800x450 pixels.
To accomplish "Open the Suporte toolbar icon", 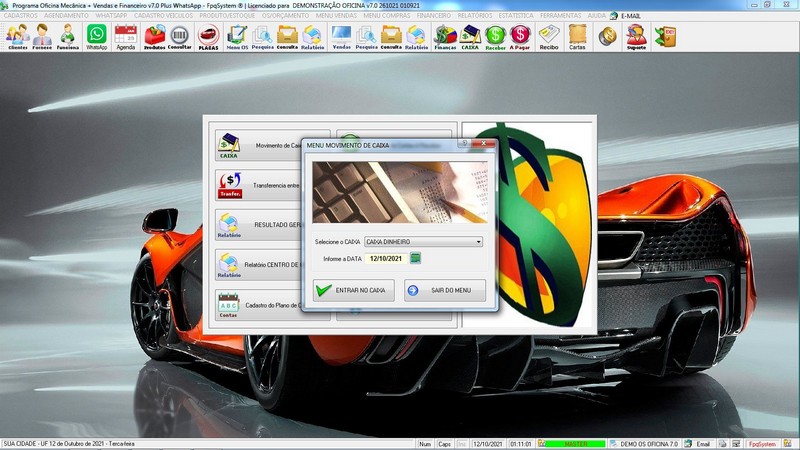I will coord(636,37).
